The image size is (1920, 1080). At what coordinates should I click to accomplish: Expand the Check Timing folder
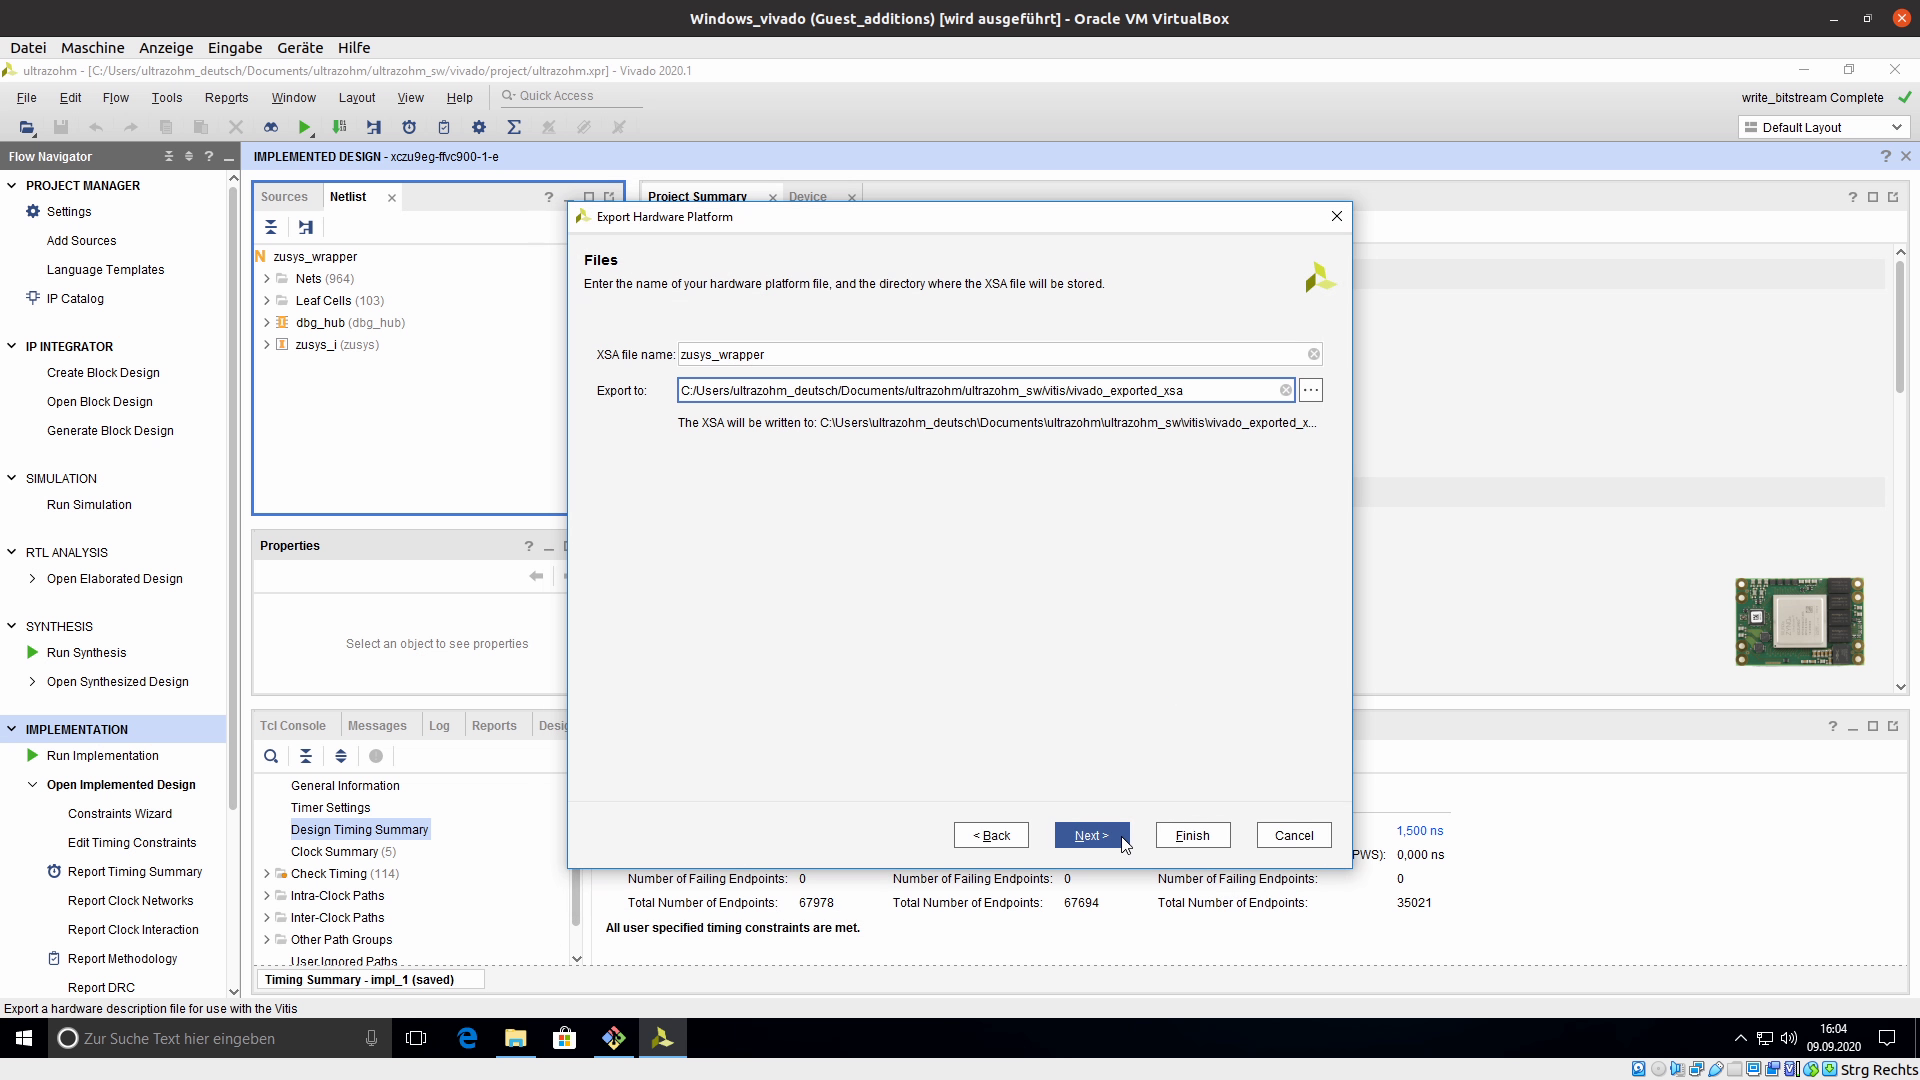267,874
